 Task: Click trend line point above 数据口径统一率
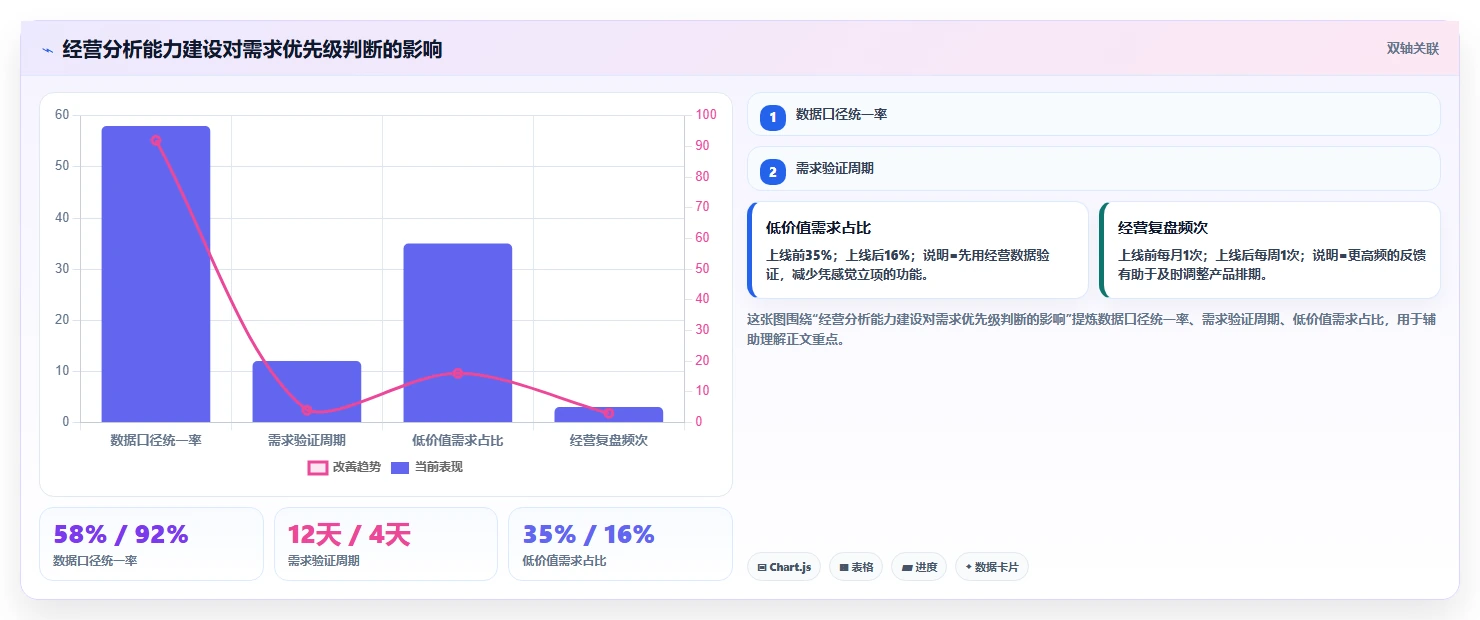click(x=156, y=140)
